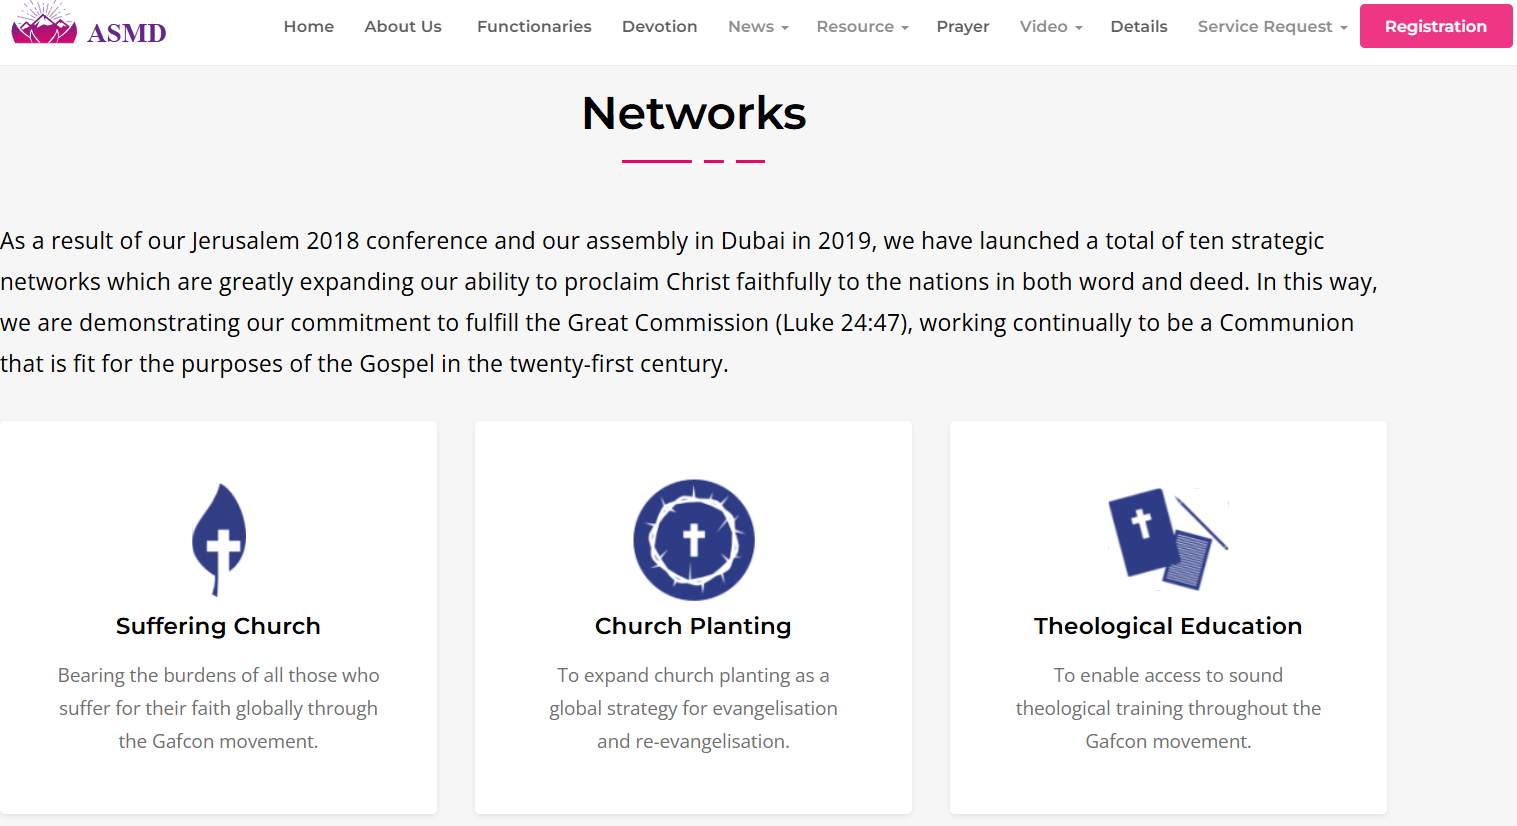Image resolution: width=1517 pixels, height=826 pixels.
Task: Click the Church Planting crown-of-thorns icon
Action: (x=693, y=540)
